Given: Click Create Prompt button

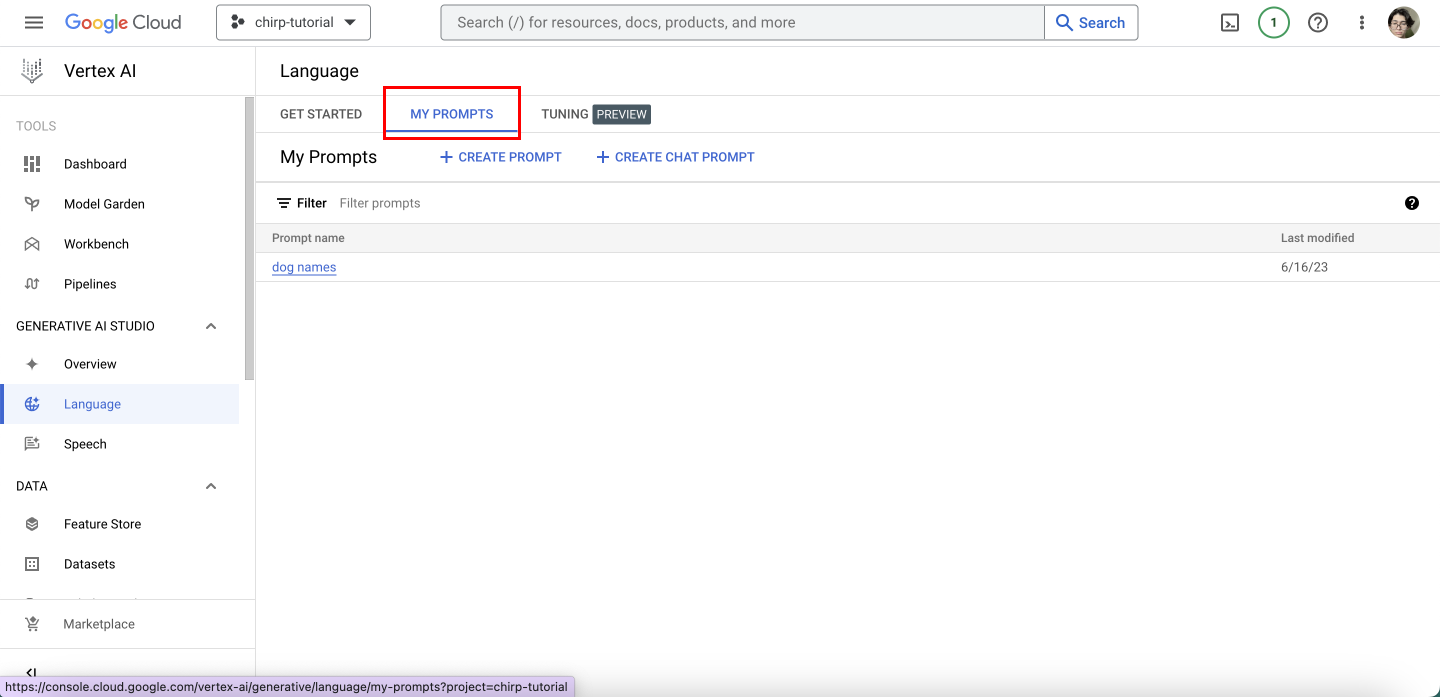Looking at the screenshot, I should [x=501, y=157].
